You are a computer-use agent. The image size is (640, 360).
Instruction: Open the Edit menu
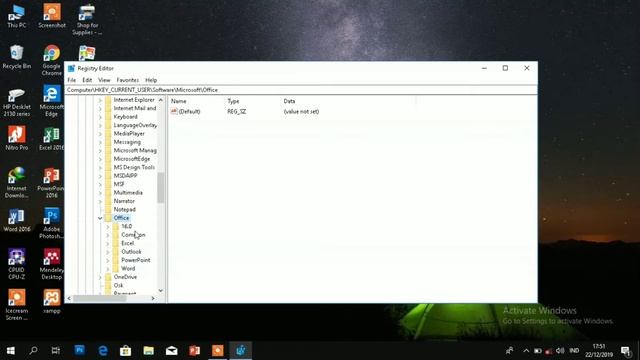click(87, 80)
